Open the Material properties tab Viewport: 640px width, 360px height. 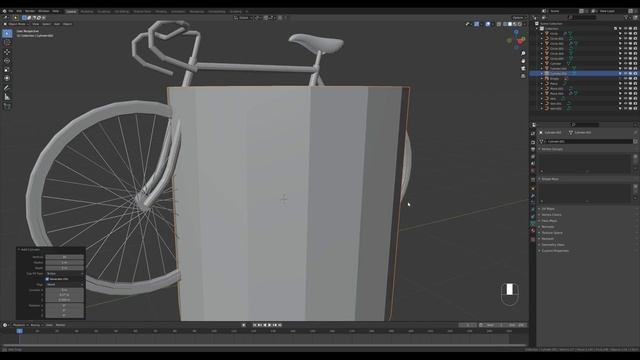(x=533, y=231)
